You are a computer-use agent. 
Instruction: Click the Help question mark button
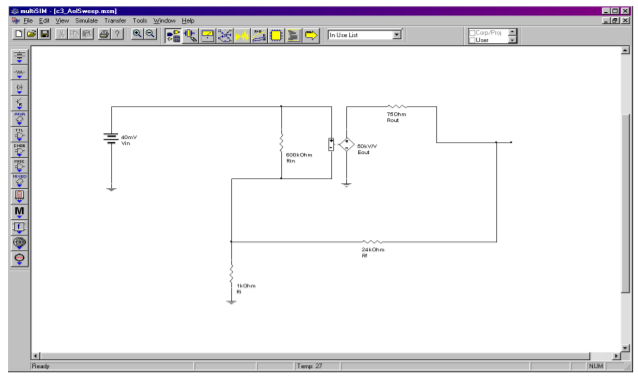117,34
